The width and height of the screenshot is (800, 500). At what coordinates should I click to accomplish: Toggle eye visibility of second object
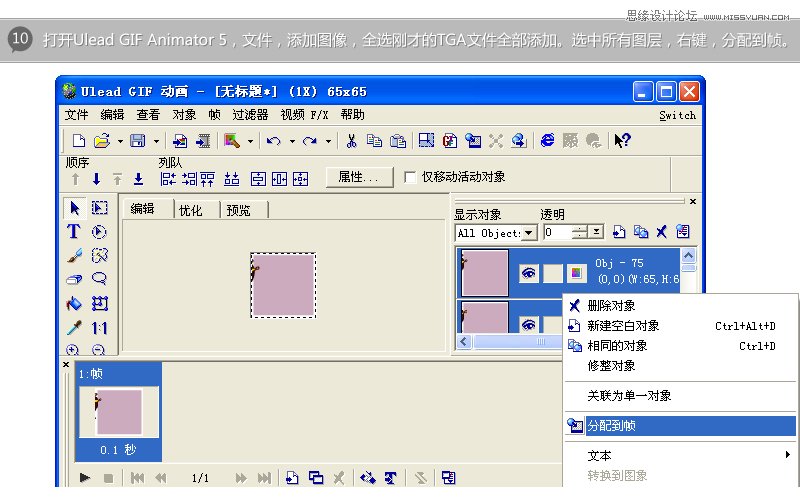point(529,323)
